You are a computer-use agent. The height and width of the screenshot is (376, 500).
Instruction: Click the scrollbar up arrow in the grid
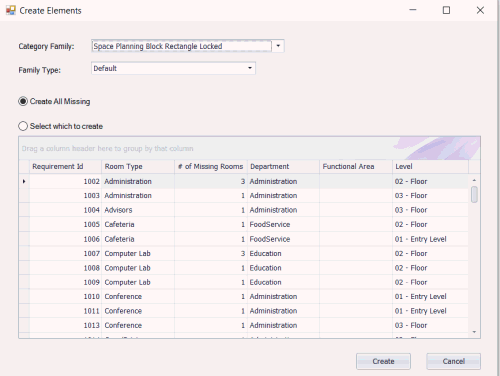tap(474, 180)
